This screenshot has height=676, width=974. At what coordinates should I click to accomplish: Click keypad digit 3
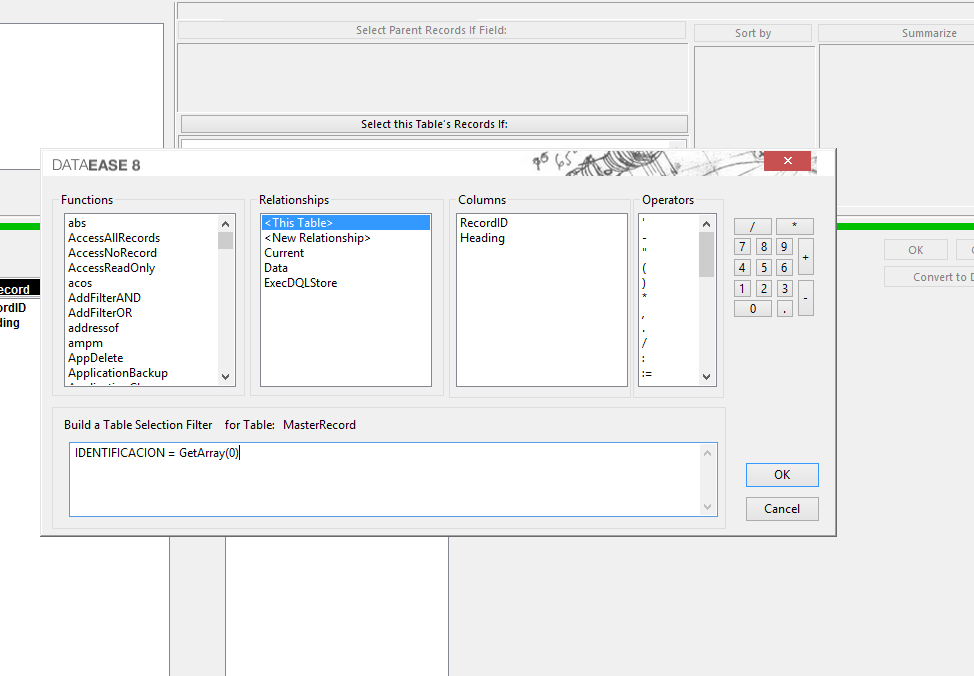(785, 288)
